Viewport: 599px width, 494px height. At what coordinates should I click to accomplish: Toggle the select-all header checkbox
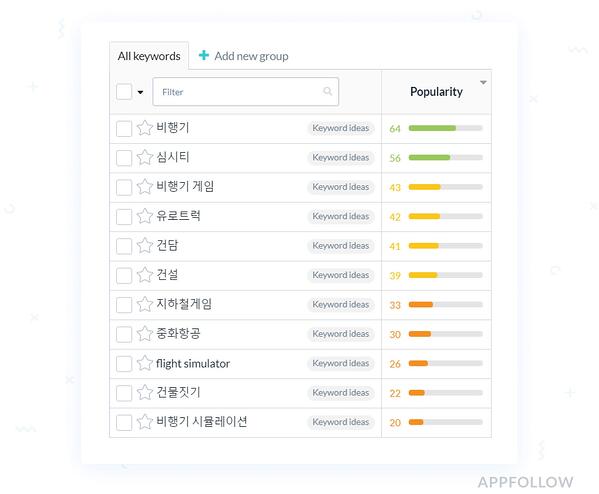(x=124, y=92)
